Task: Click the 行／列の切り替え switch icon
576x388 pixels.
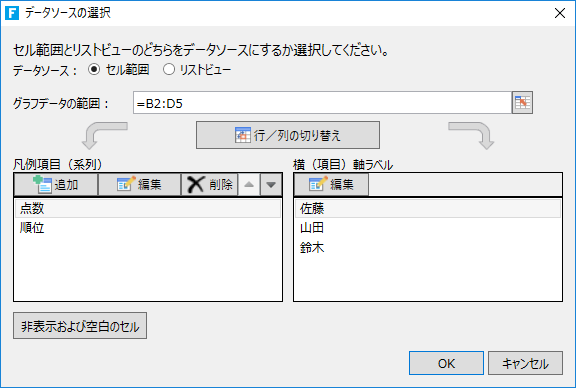Action: pyautogui.click(x=243, y=135)
